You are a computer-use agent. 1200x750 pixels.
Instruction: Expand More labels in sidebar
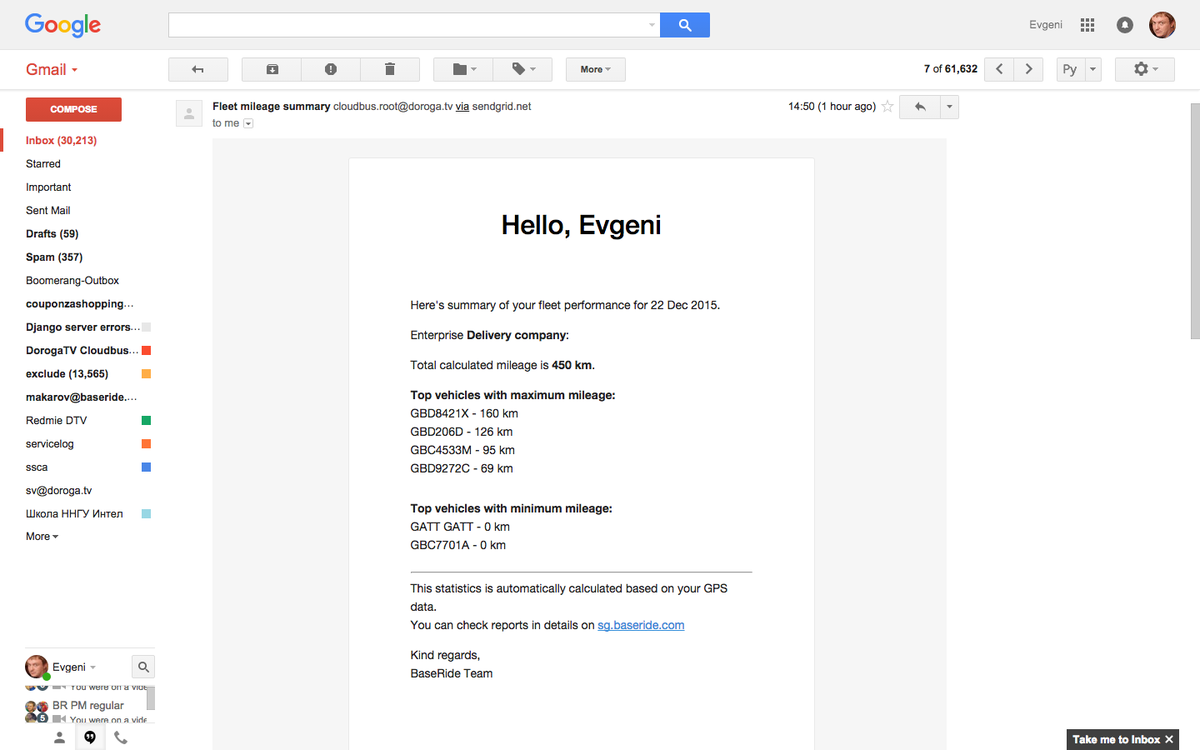click(42, 537)
